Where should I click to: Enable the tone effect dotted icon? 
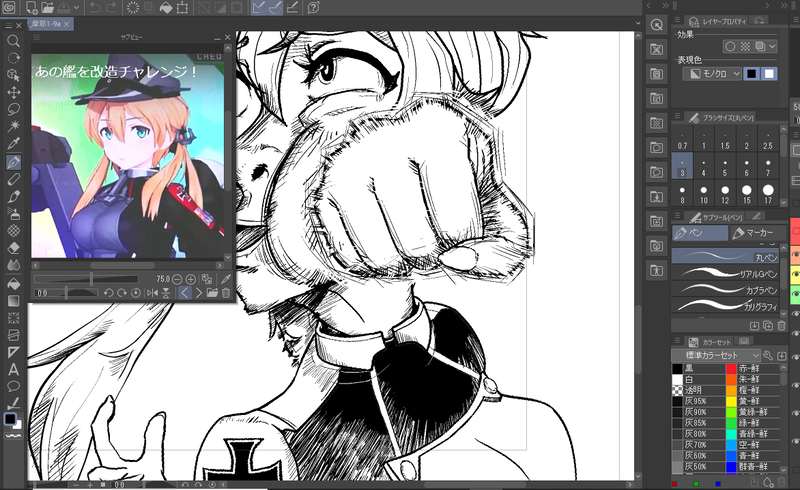(x=745, y=46)
